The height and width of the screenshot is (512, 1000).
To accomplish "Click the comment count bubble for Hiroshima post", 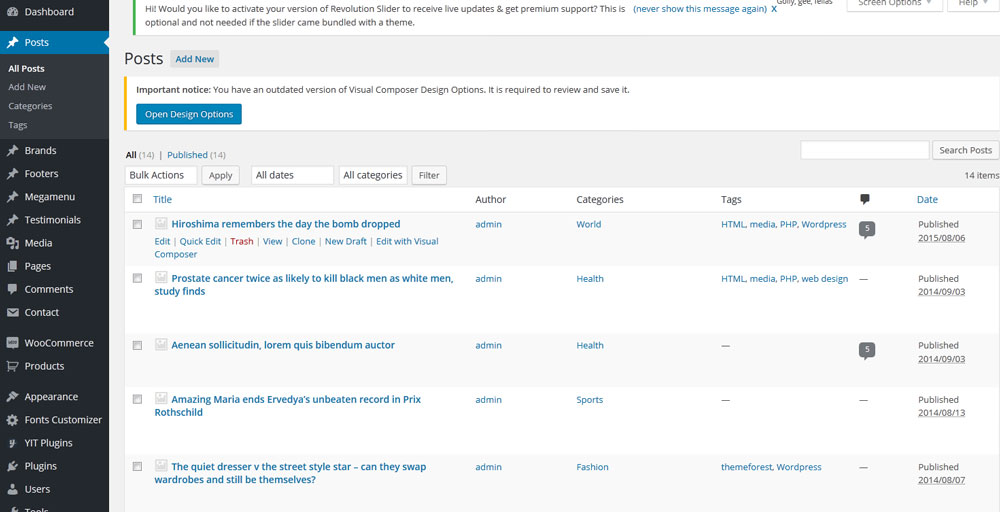I will 867,229.
